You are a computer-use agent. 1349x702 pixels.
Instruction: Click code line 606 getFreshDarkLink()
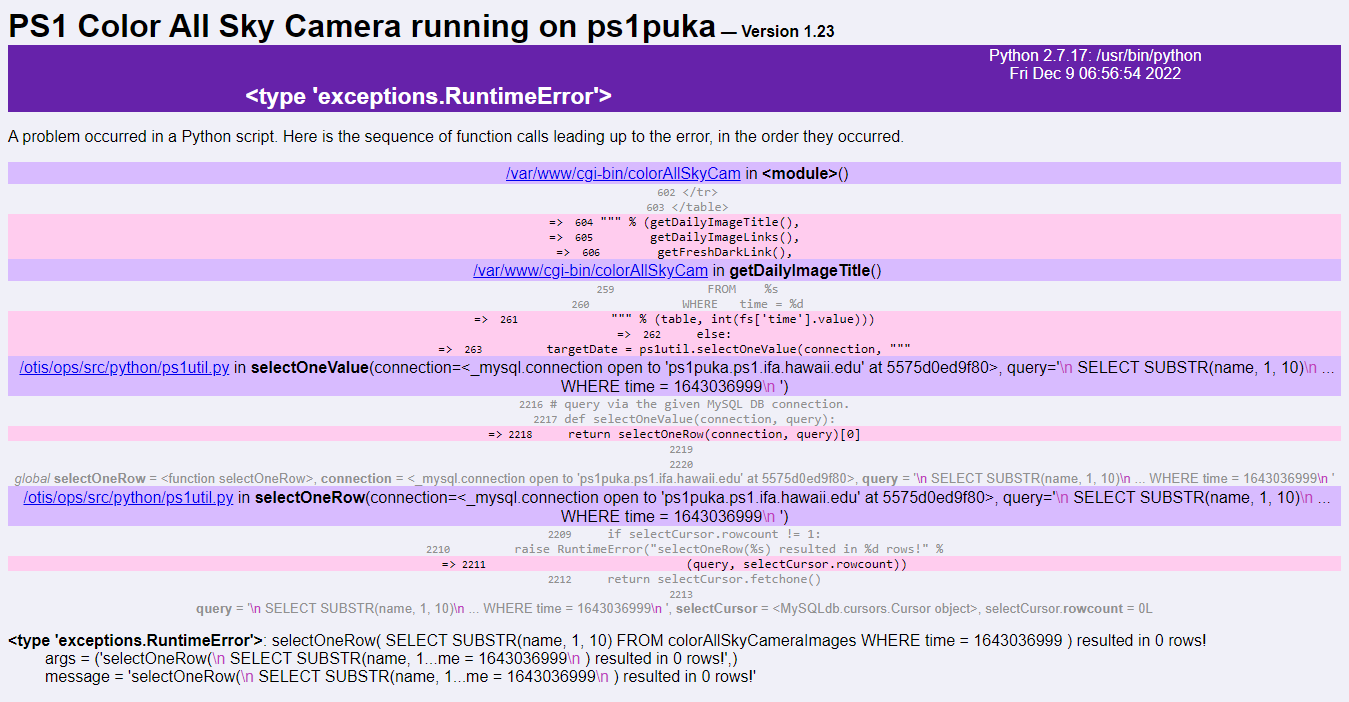pos(674,252)
